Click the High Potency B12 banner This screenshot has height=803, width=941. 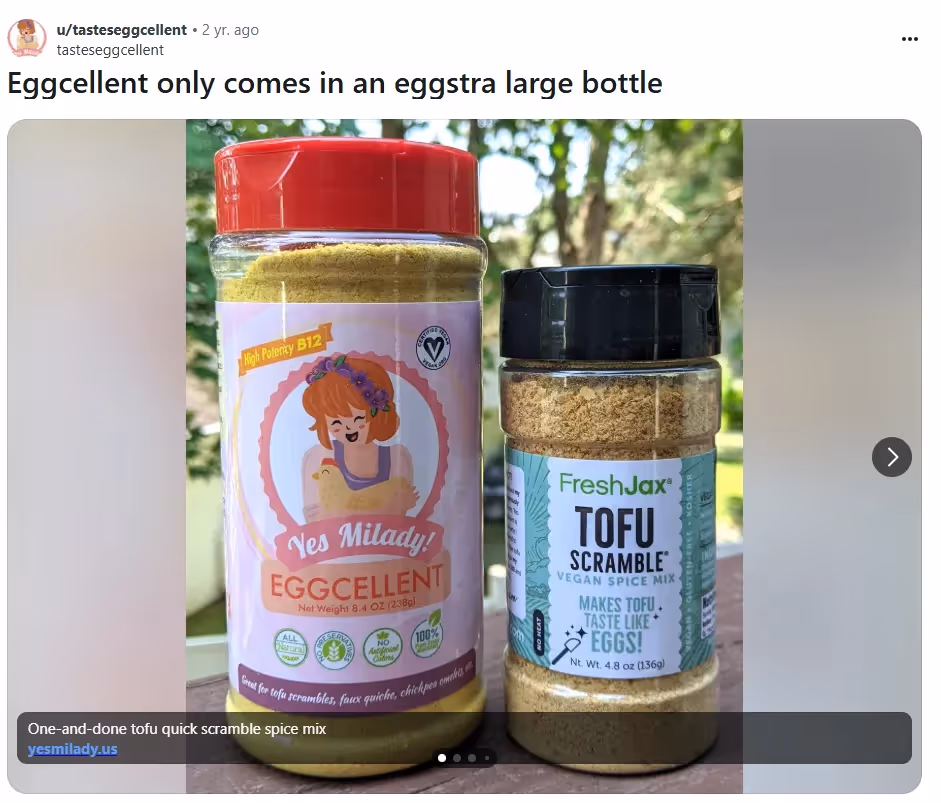click(283, 351)
